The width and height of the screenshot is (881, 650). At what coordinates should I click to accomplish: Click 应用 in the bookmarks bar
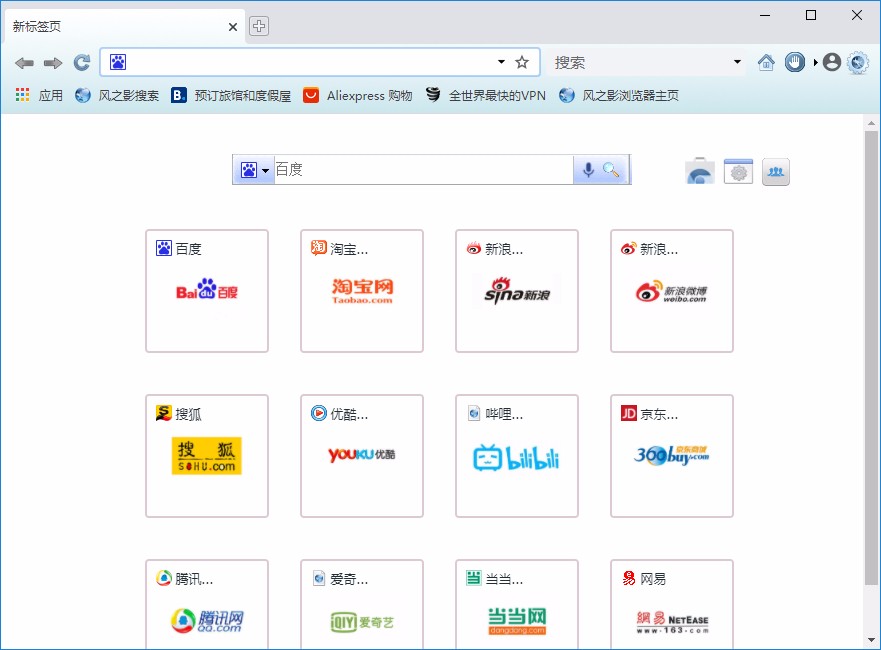pyautogui.click(x=47, y=95)
